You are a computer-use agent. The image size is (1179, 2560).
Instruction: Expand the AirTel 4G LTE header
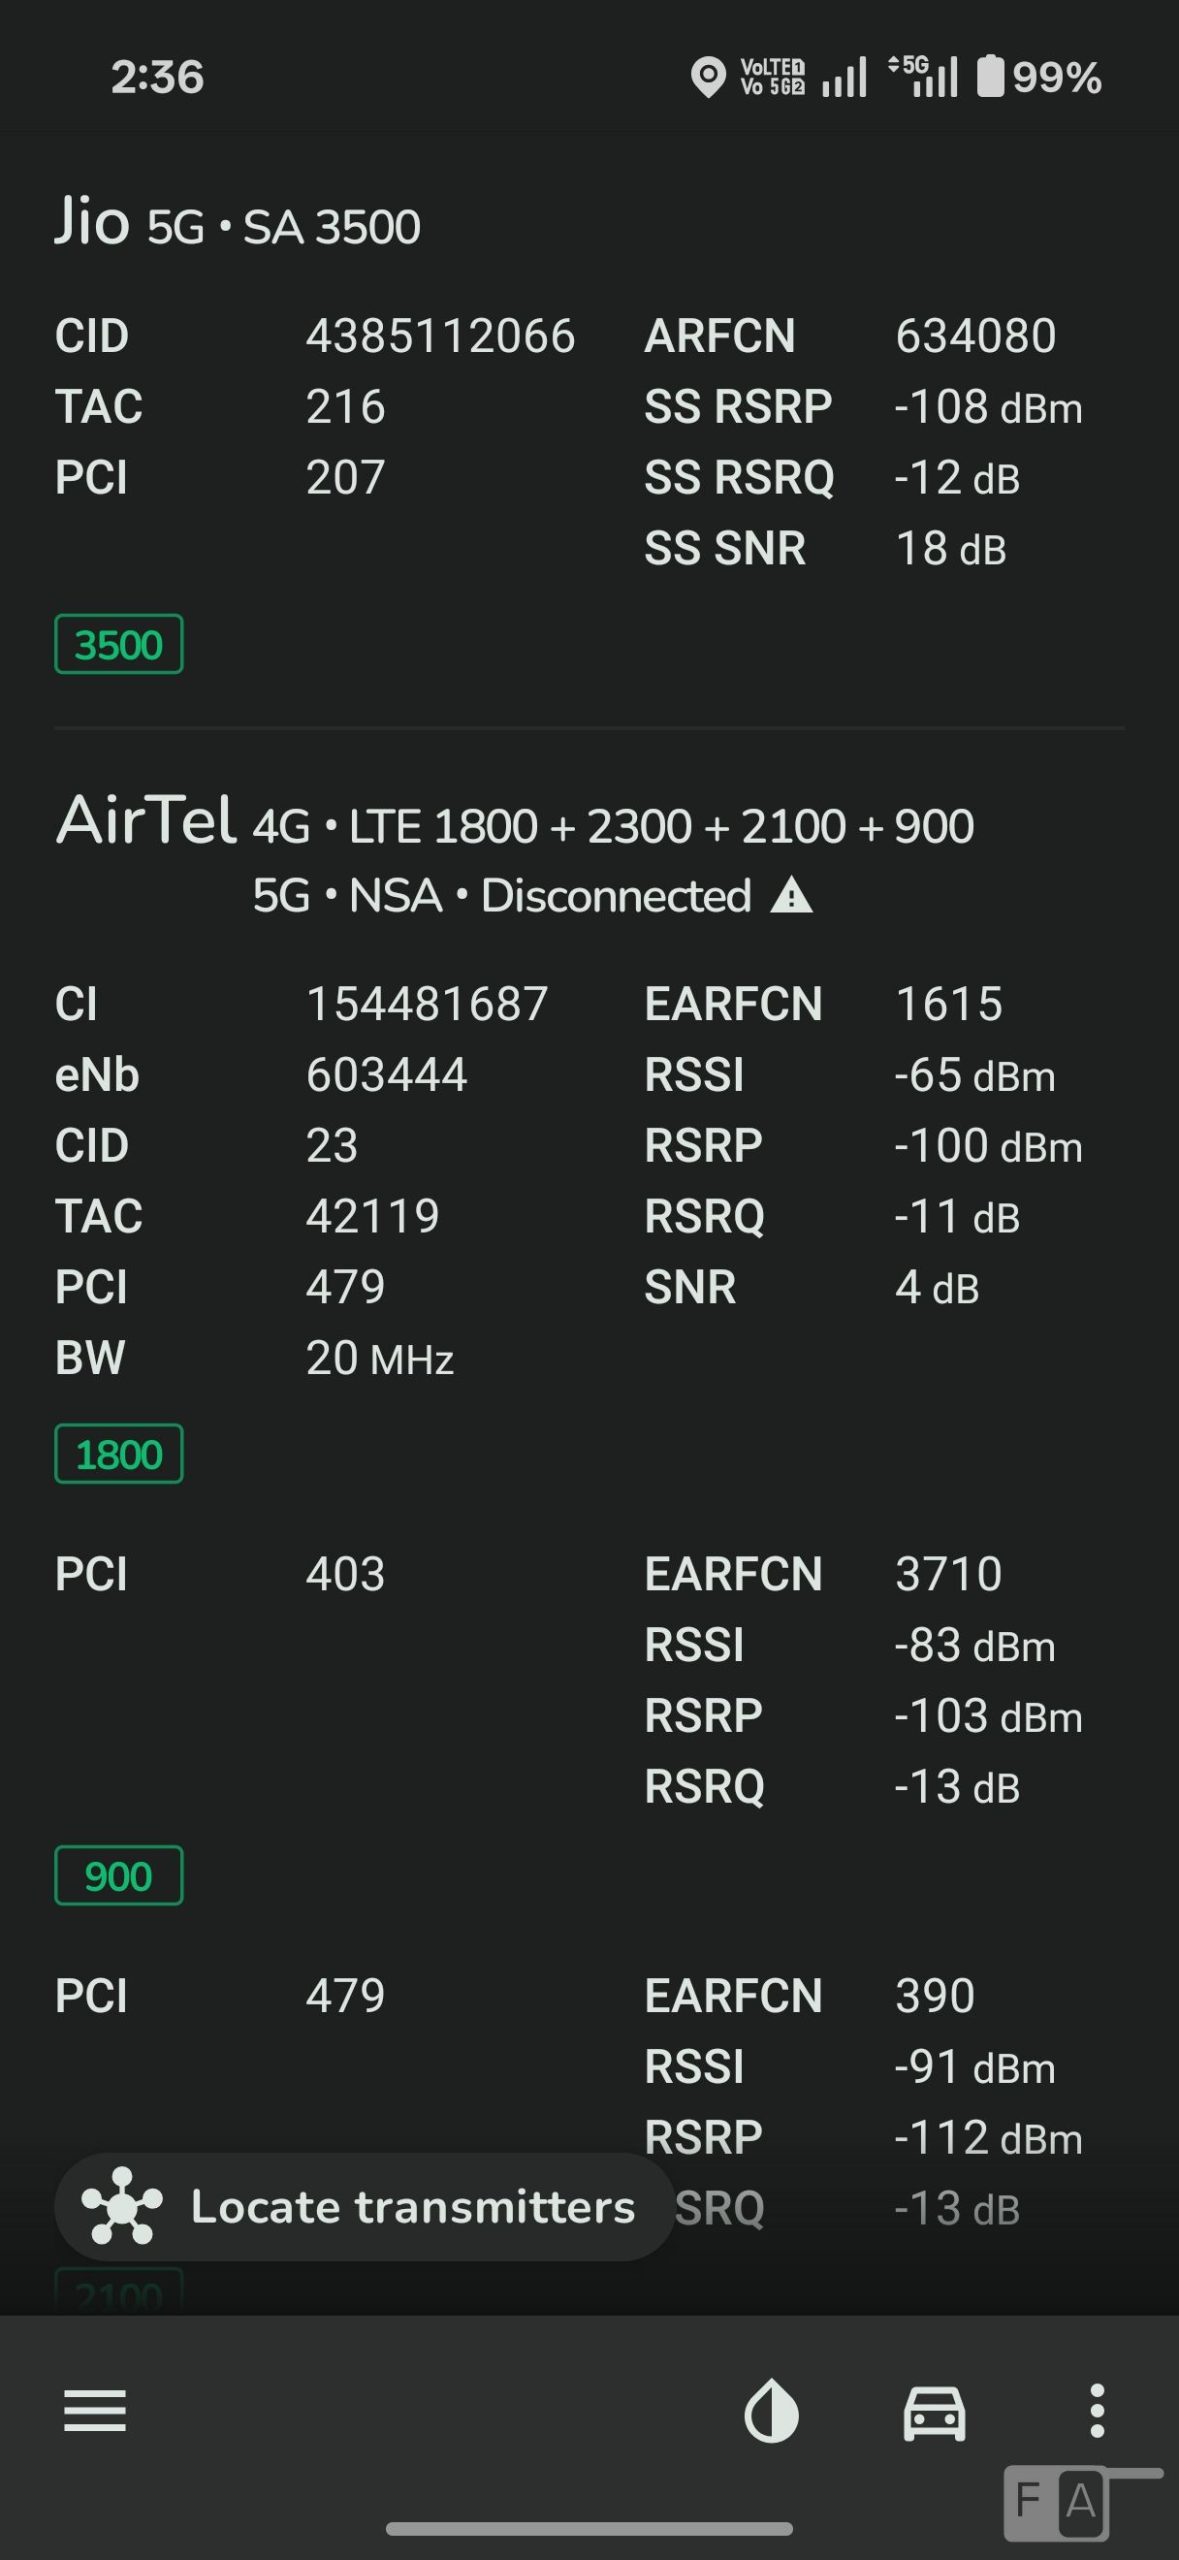pyautogui.click(x=515, y=824)
